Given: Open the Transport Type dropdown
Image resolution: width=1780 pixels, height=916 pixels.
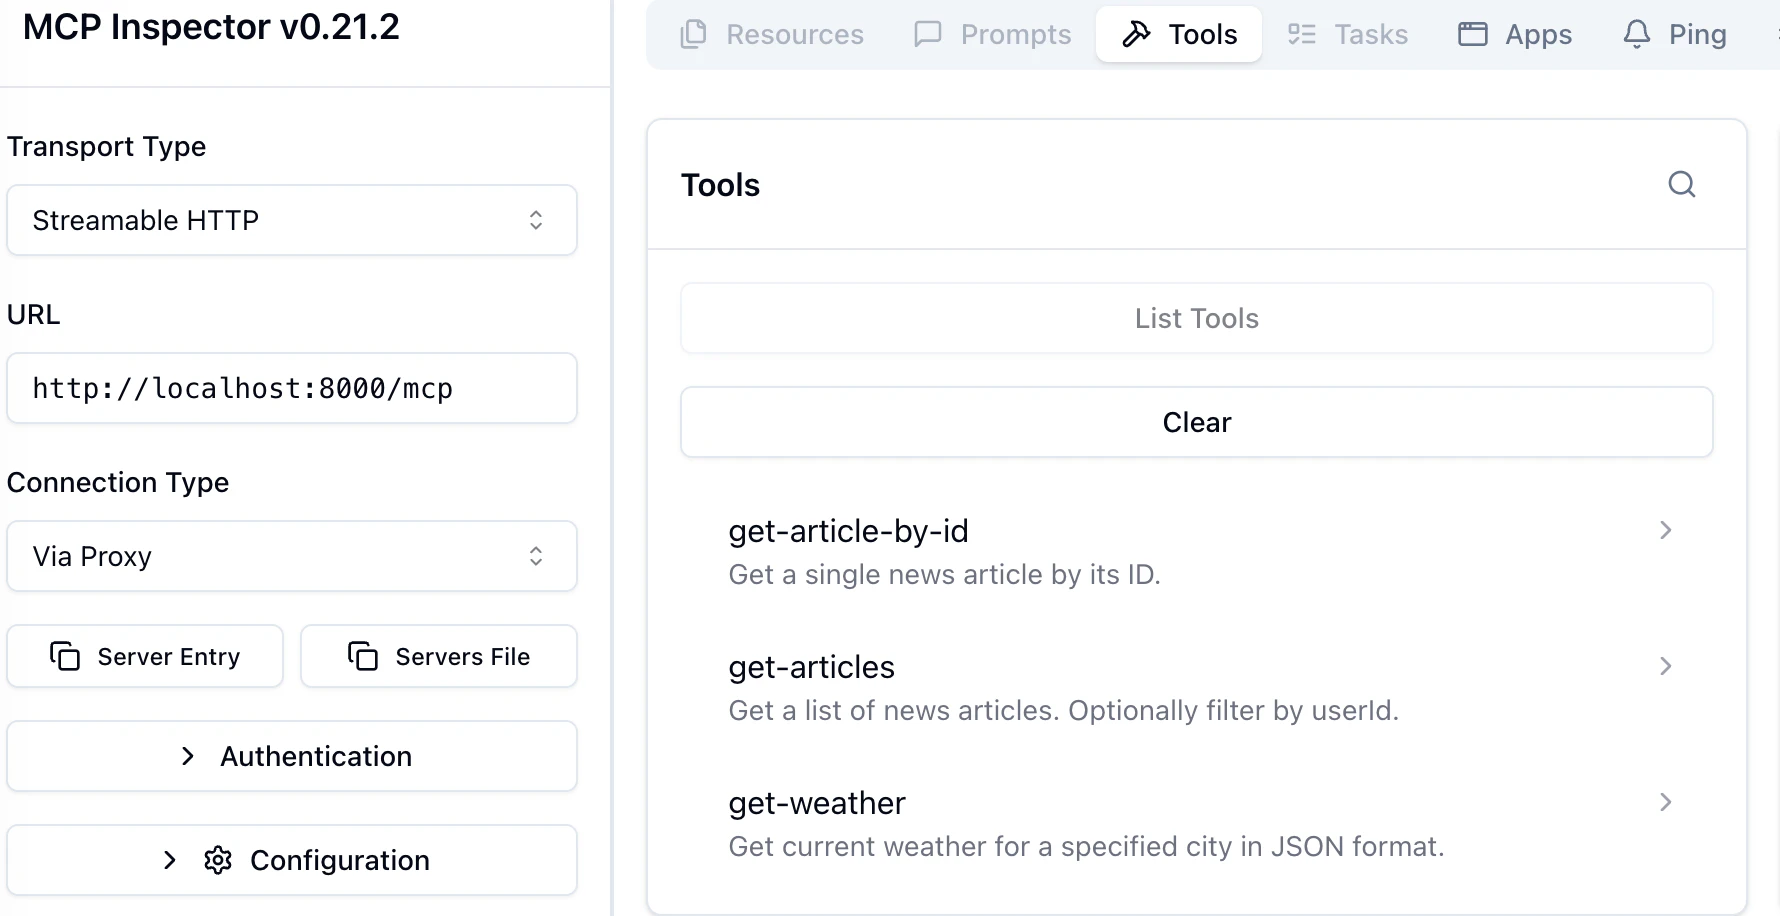Looking at the screenshot, I should coord(291,220).
